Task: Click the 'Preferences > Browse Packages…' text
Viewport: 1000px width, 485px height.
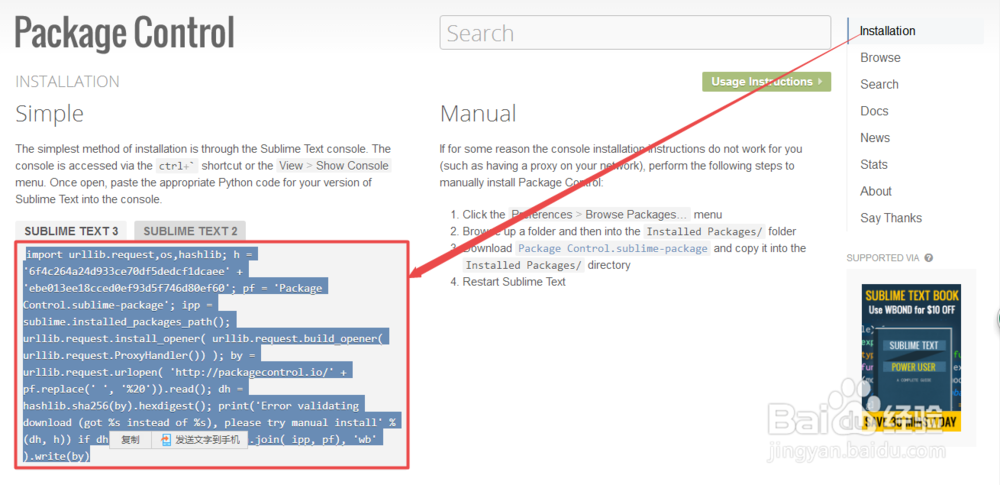Action: click(x=599, y=214)
